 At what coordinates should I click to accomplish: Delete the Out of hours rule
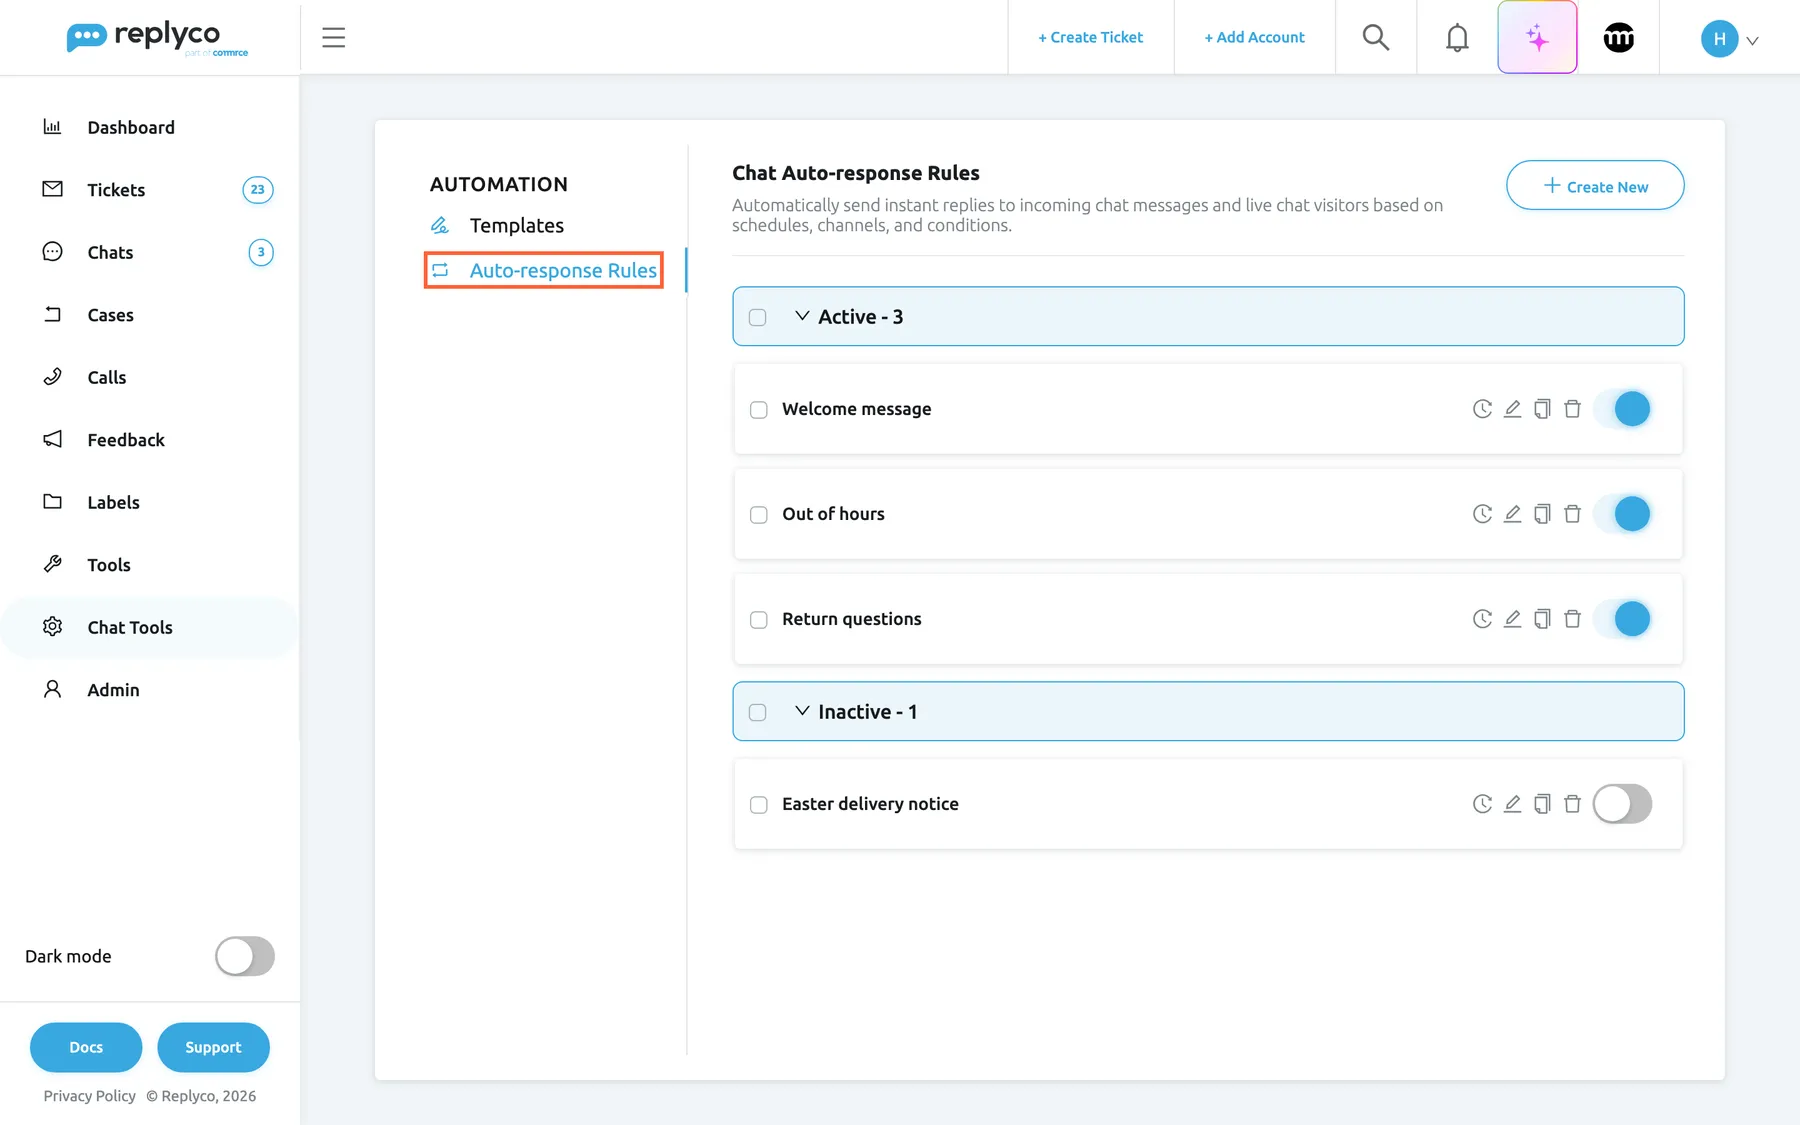(1572, 514)
